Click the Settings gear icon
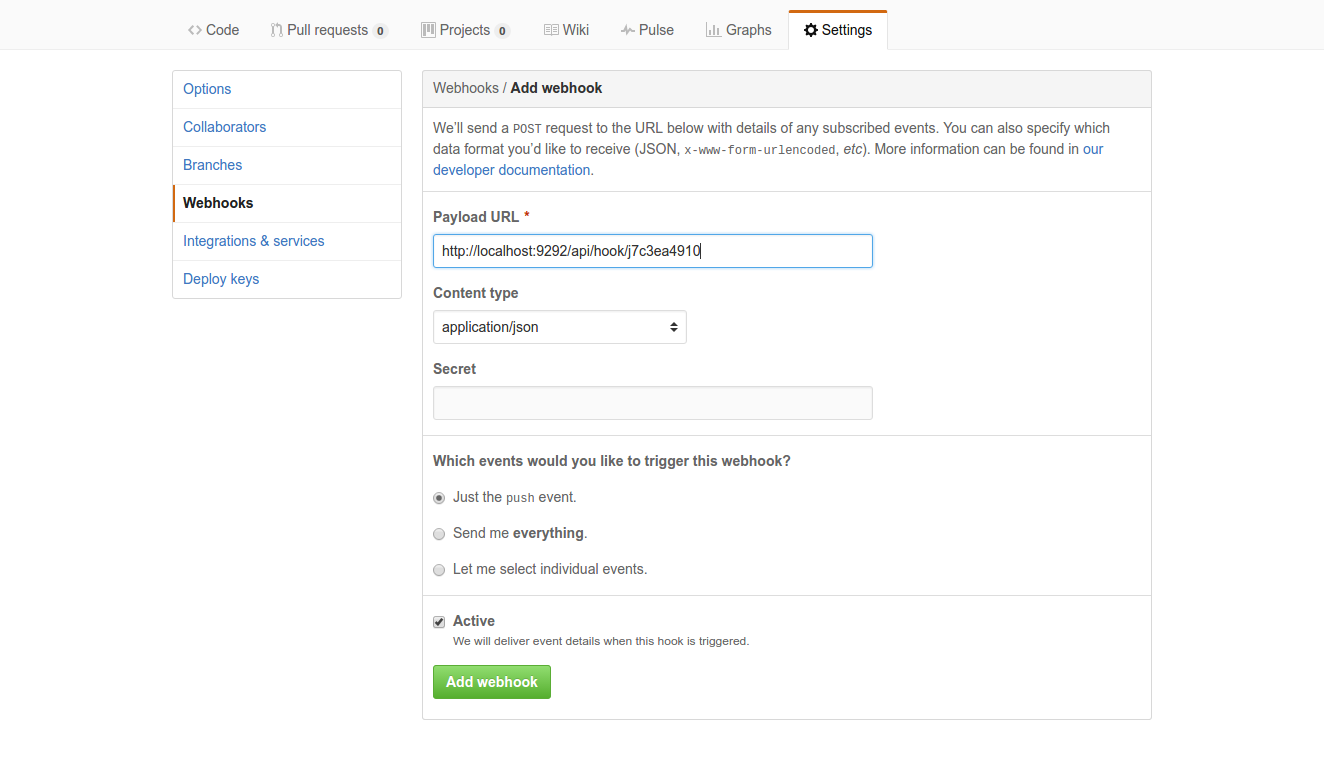Screen dimensions: 1324x764 (811, 30)
